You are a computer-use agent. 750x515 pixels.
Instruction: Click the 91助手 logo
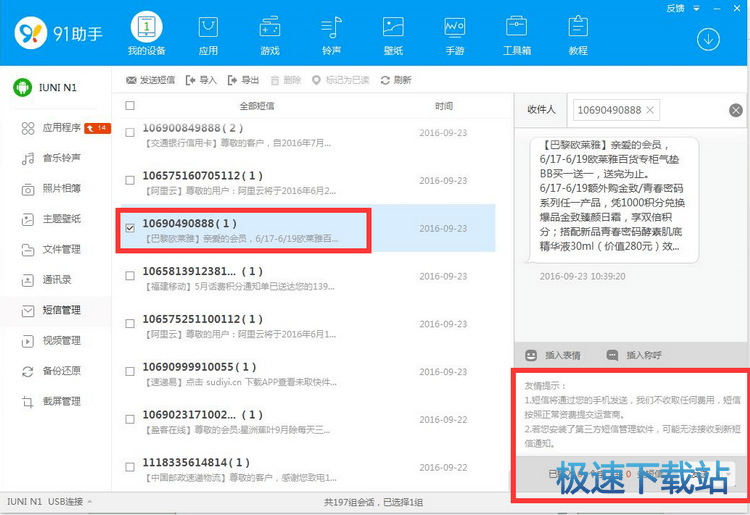pos(58,33)
